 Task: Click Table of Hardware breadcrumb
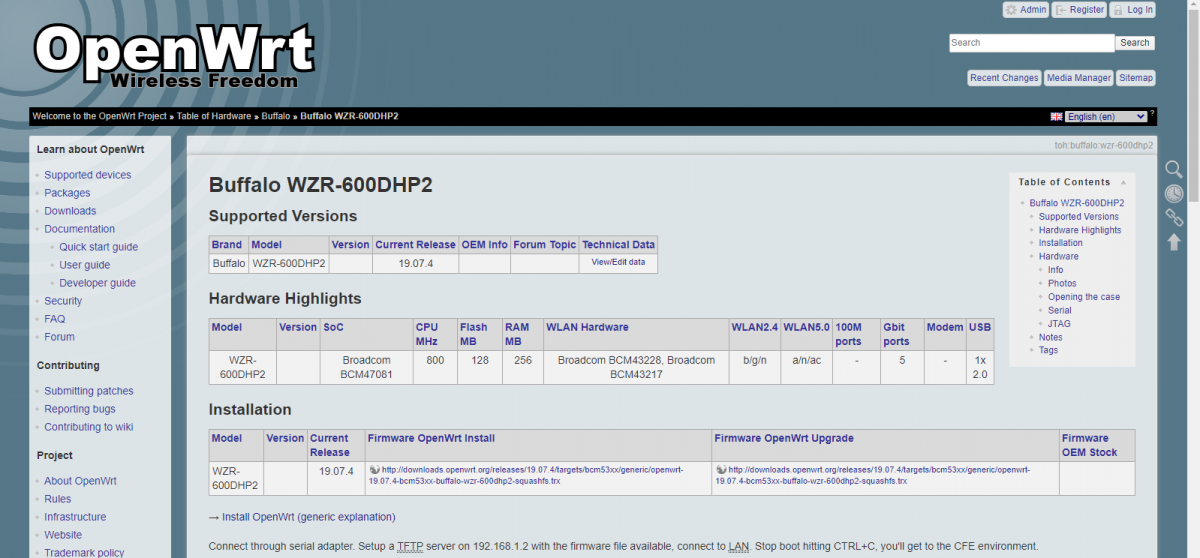[x=214, y=116]
